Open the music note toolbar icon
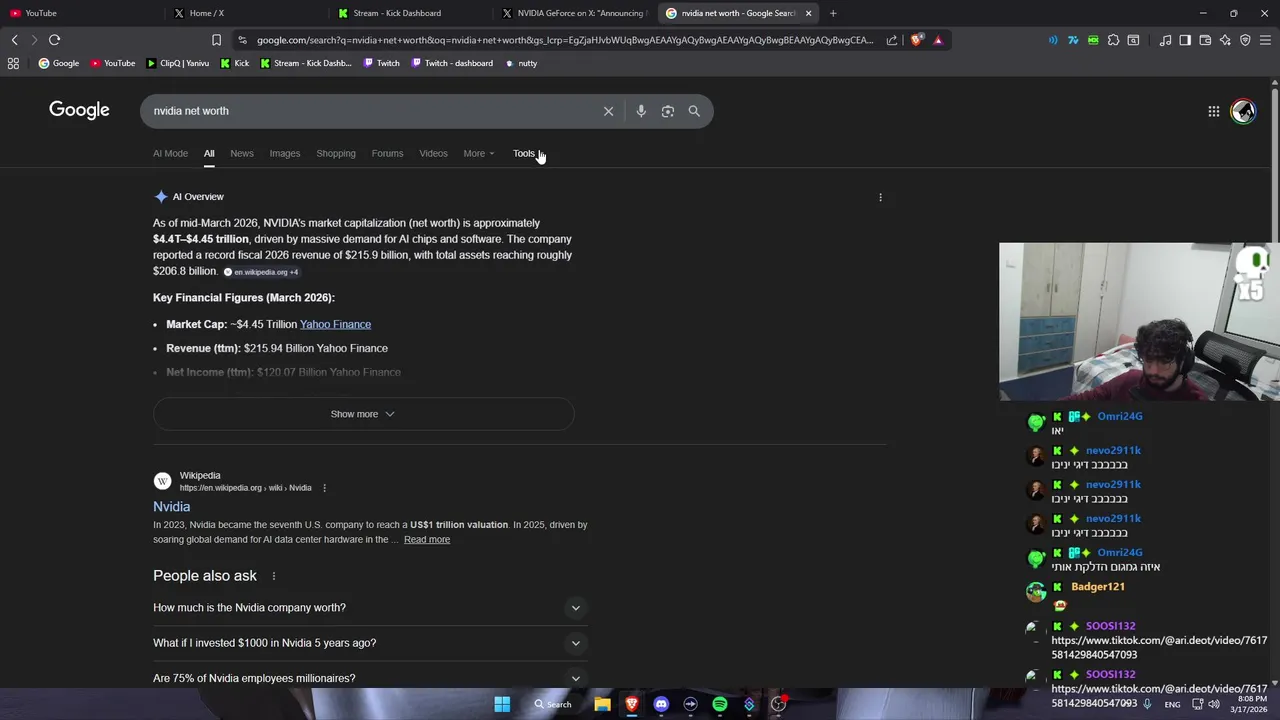This screenshot has width=1280, height=720. click(x=1165, y=40)
